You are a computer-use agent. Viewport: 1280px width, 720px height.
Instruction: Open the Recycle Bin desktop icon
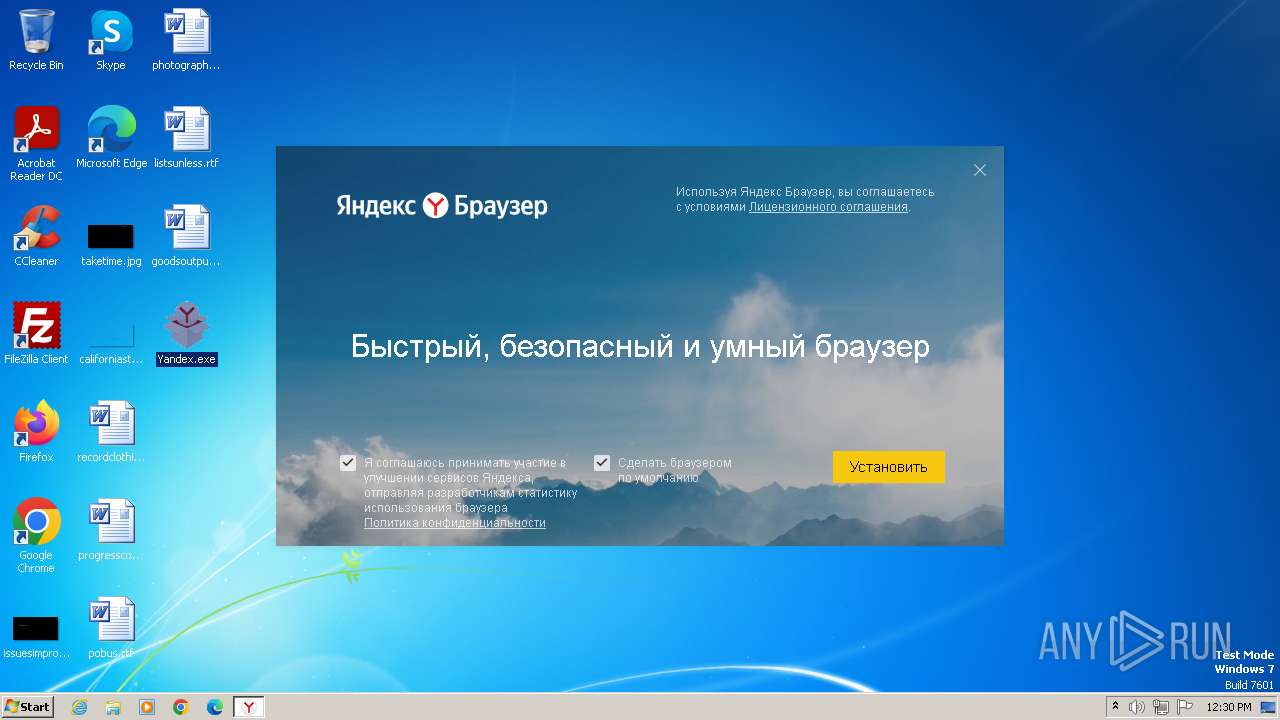36,40
